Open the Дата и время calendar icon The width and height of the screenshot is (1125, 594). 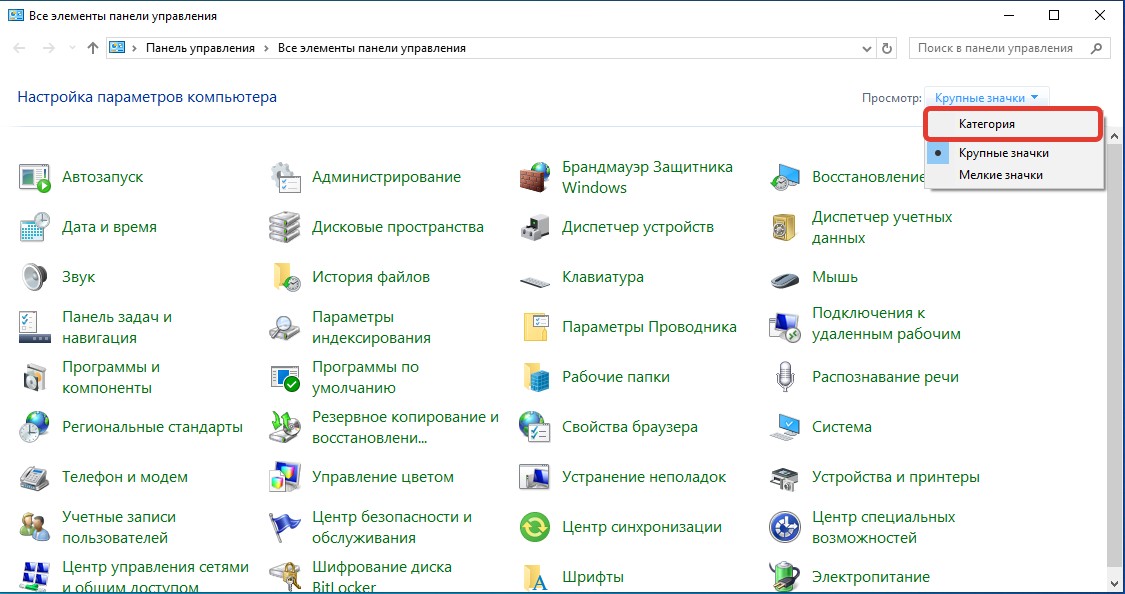point(34,227)
